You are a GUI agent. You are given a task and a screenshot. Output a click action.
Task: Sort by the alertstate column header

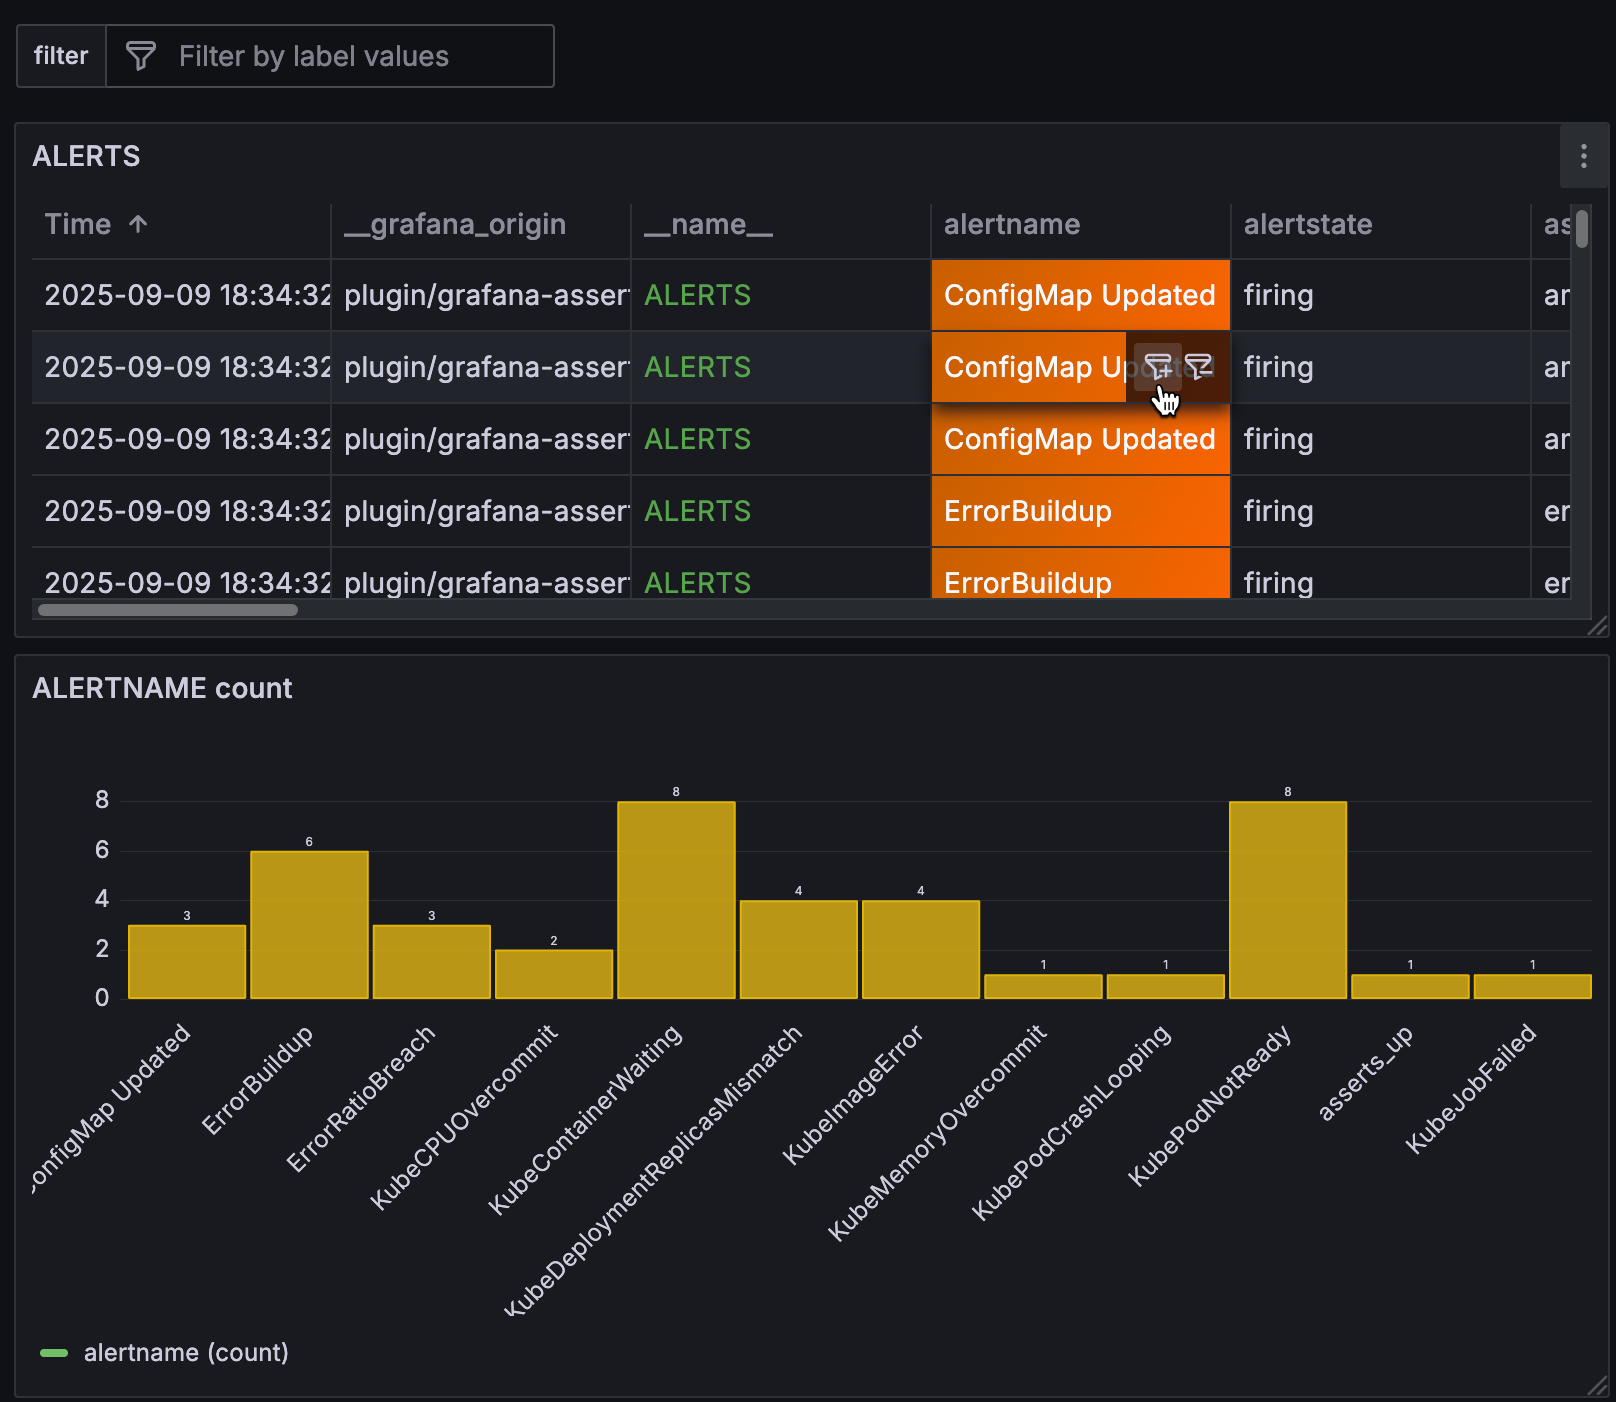tap(1307, 224)
